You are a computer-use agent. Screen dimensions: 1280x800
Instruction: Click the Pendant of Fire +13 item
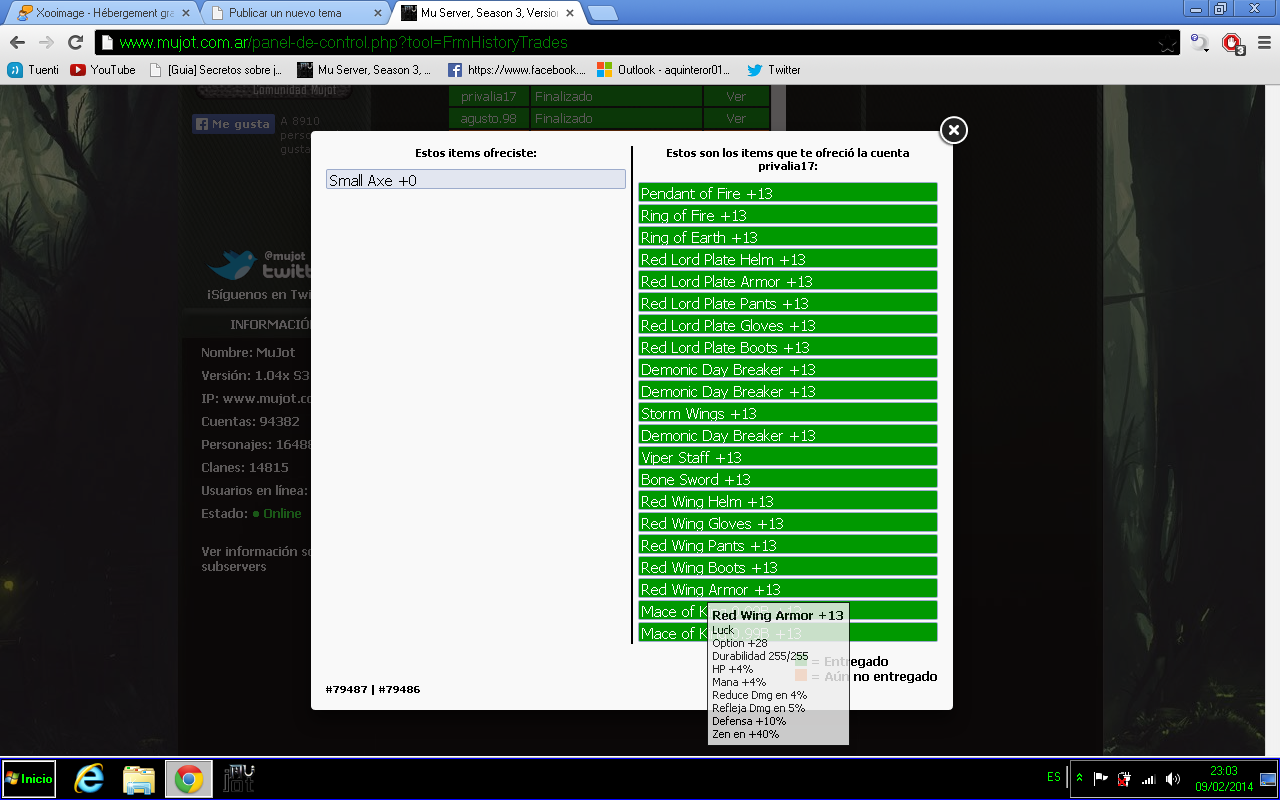[x=787, y=193]
